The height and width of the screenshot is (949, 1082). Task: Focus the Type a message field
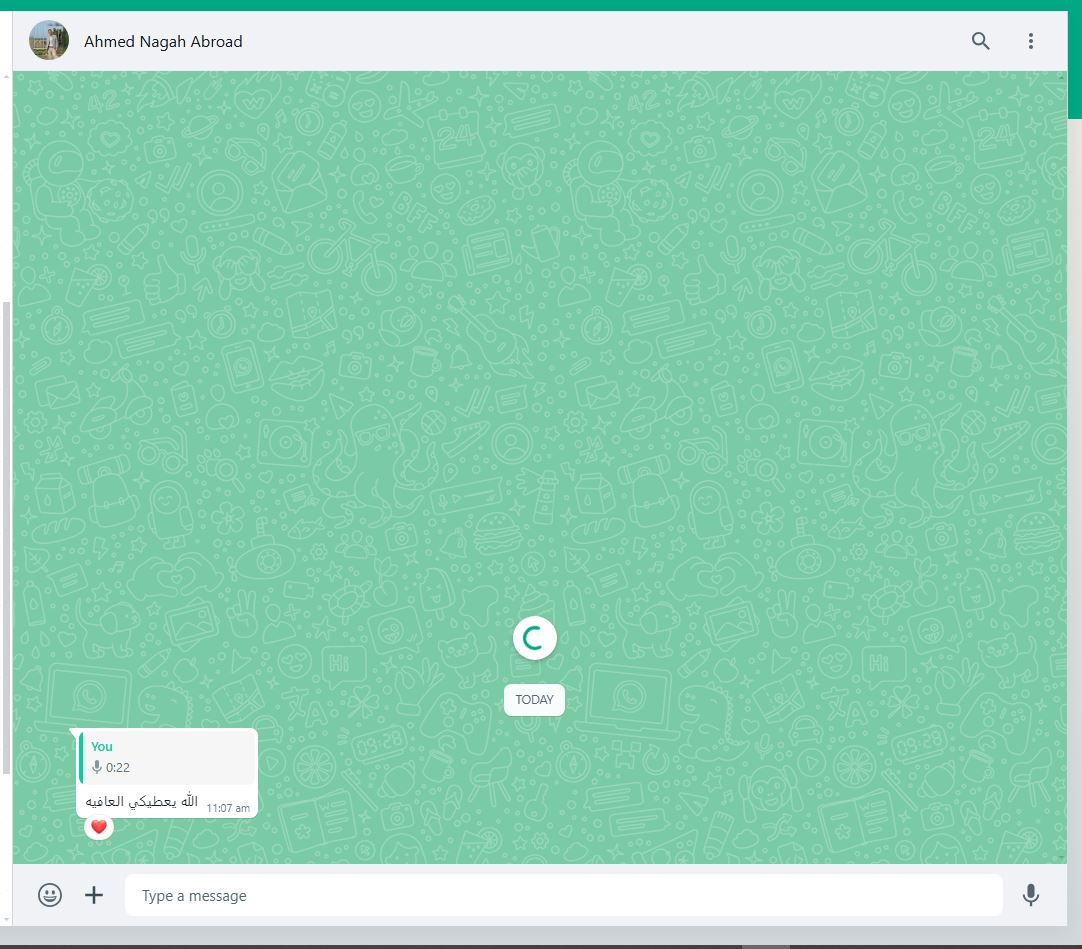tap(563, 895)
